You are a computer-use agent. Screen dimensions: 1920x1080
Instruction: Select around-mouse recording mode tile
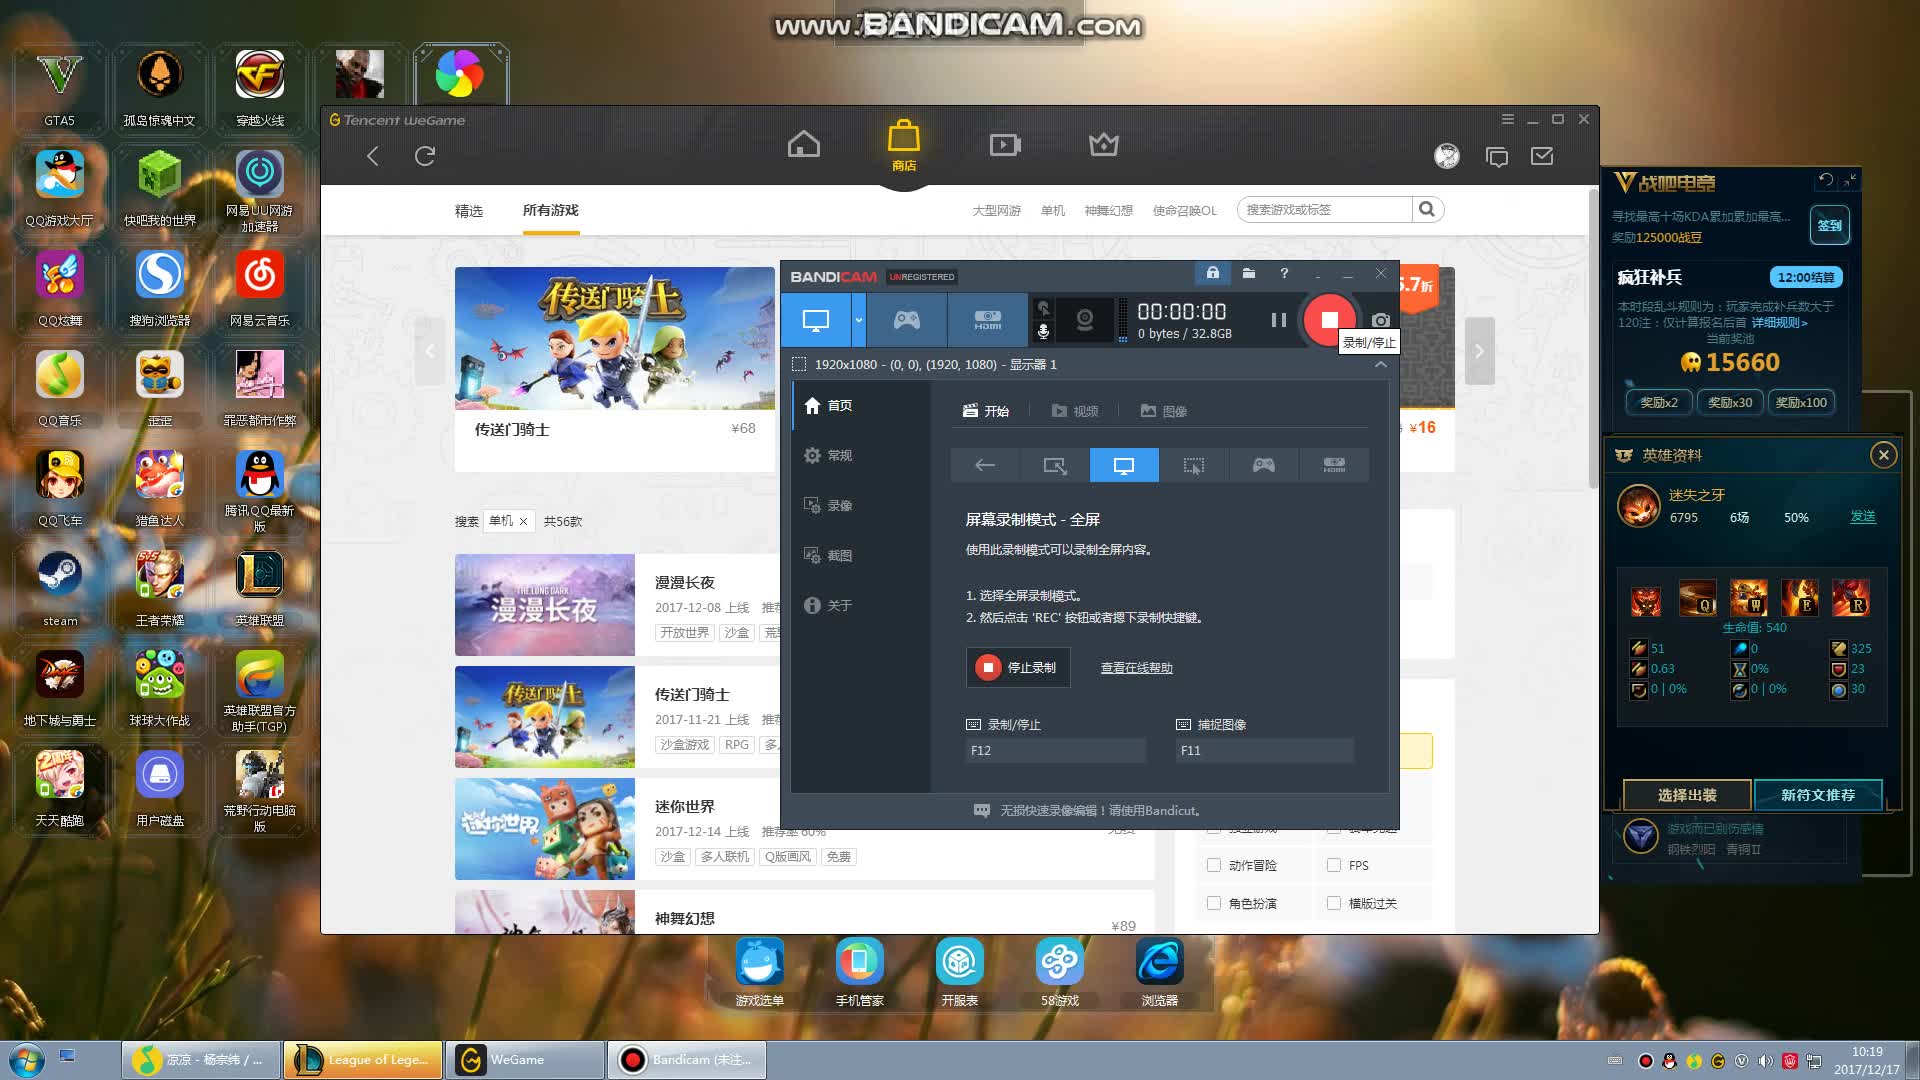tap(1194, 465)
